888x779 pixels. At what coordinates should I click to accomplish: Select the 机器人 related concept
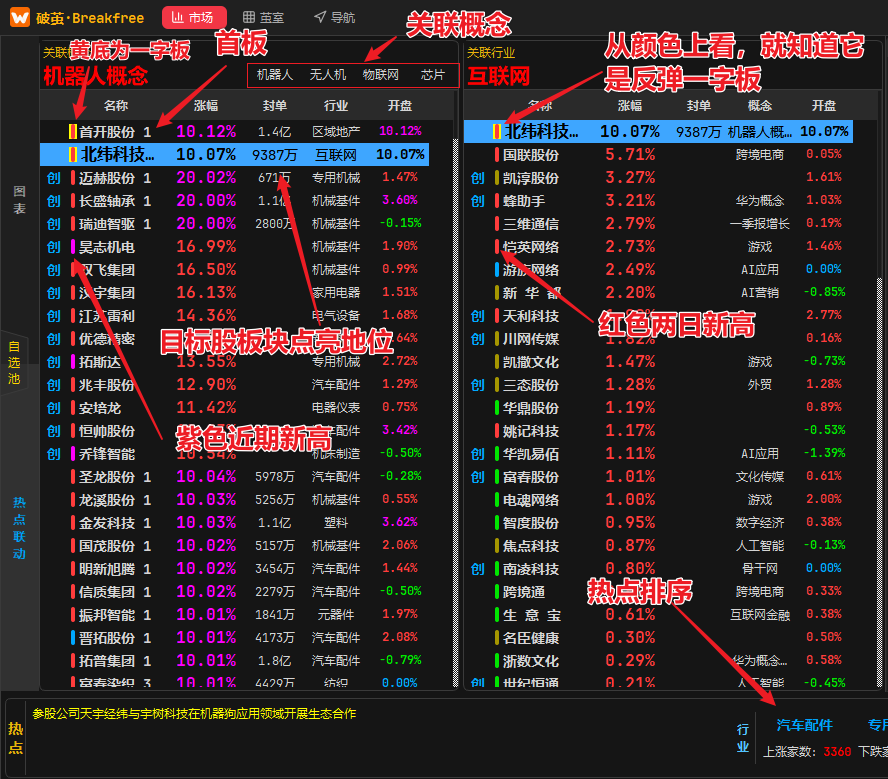point(275,75)
